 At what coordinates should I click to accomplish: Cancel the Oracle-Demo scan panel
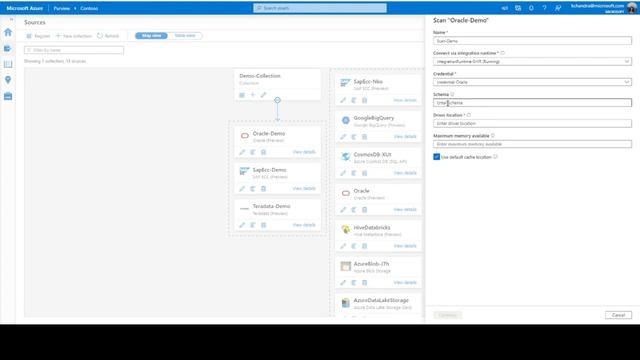click(x=618, y=315)
